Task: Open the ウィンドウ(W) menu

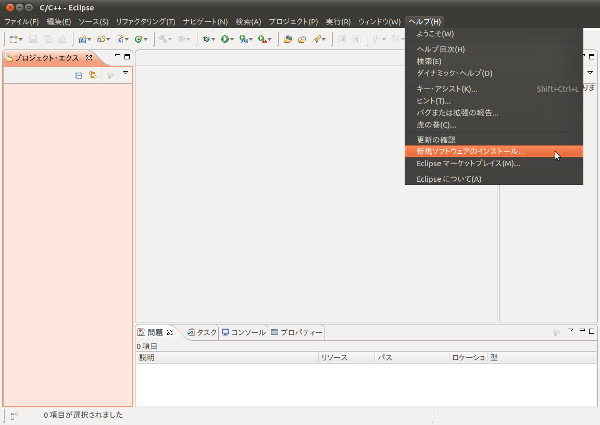Action: 379,21
